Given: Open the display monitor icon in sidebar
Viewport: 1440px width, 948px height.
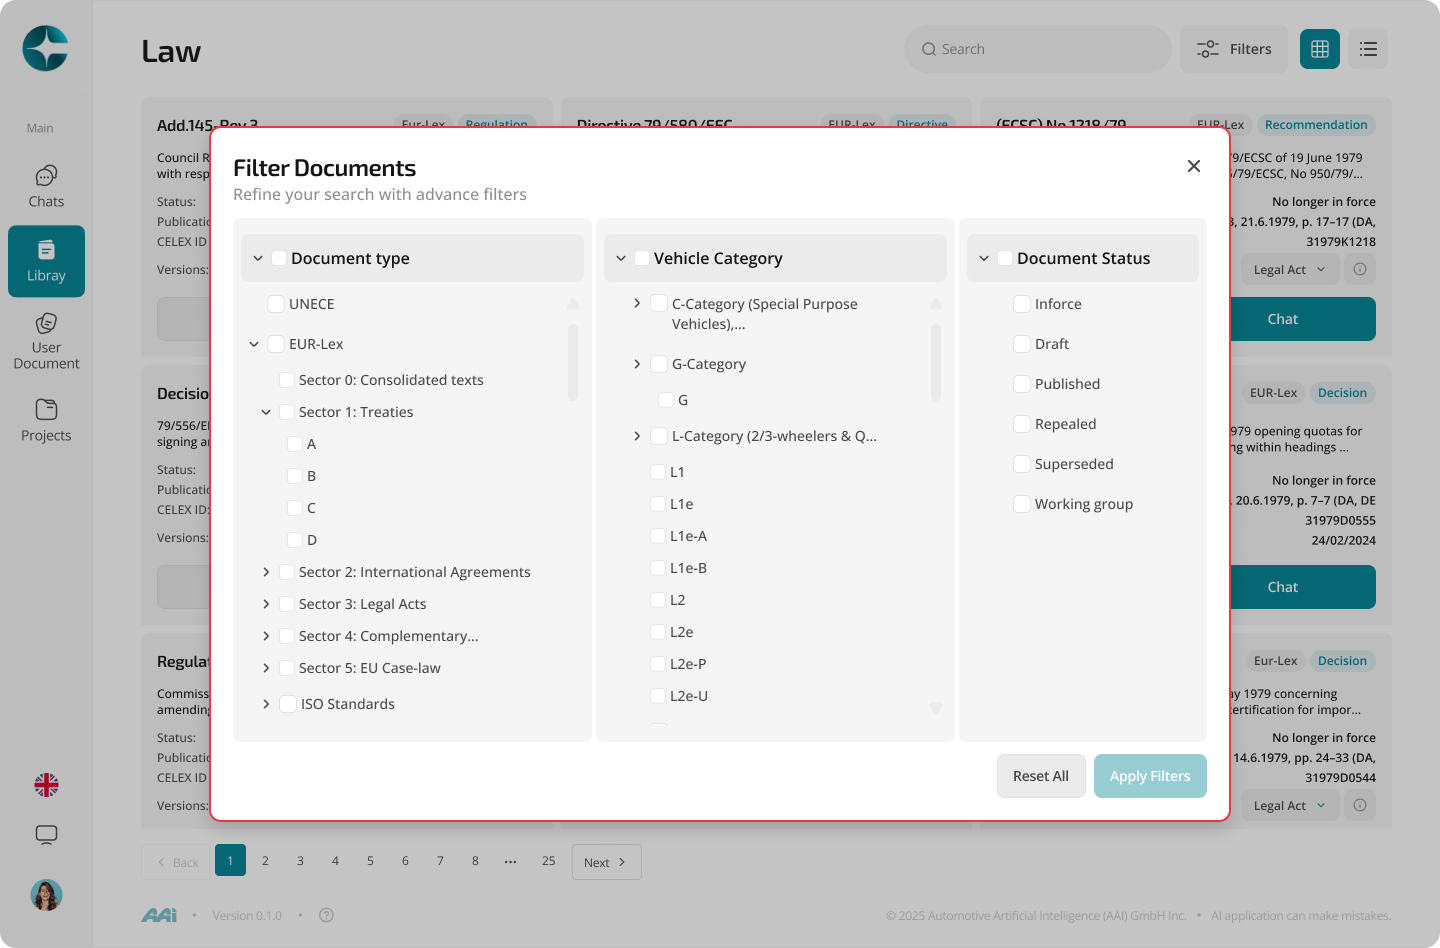Looking at the screenshot, I should tap(46, 835).
